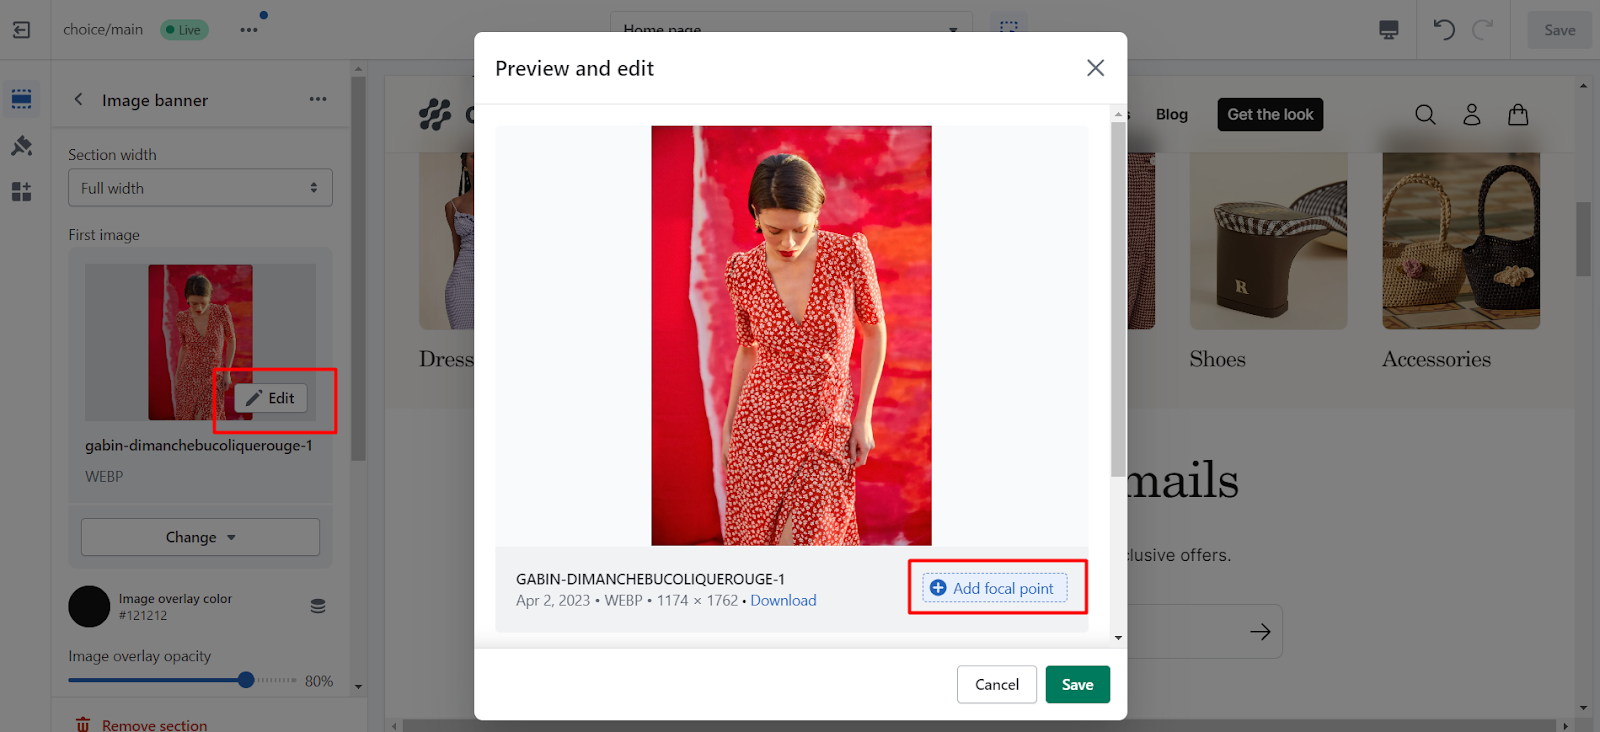Click the undo arrow icon
This screenshot has height=732, width=1600.
click(x=1443, y=30)
